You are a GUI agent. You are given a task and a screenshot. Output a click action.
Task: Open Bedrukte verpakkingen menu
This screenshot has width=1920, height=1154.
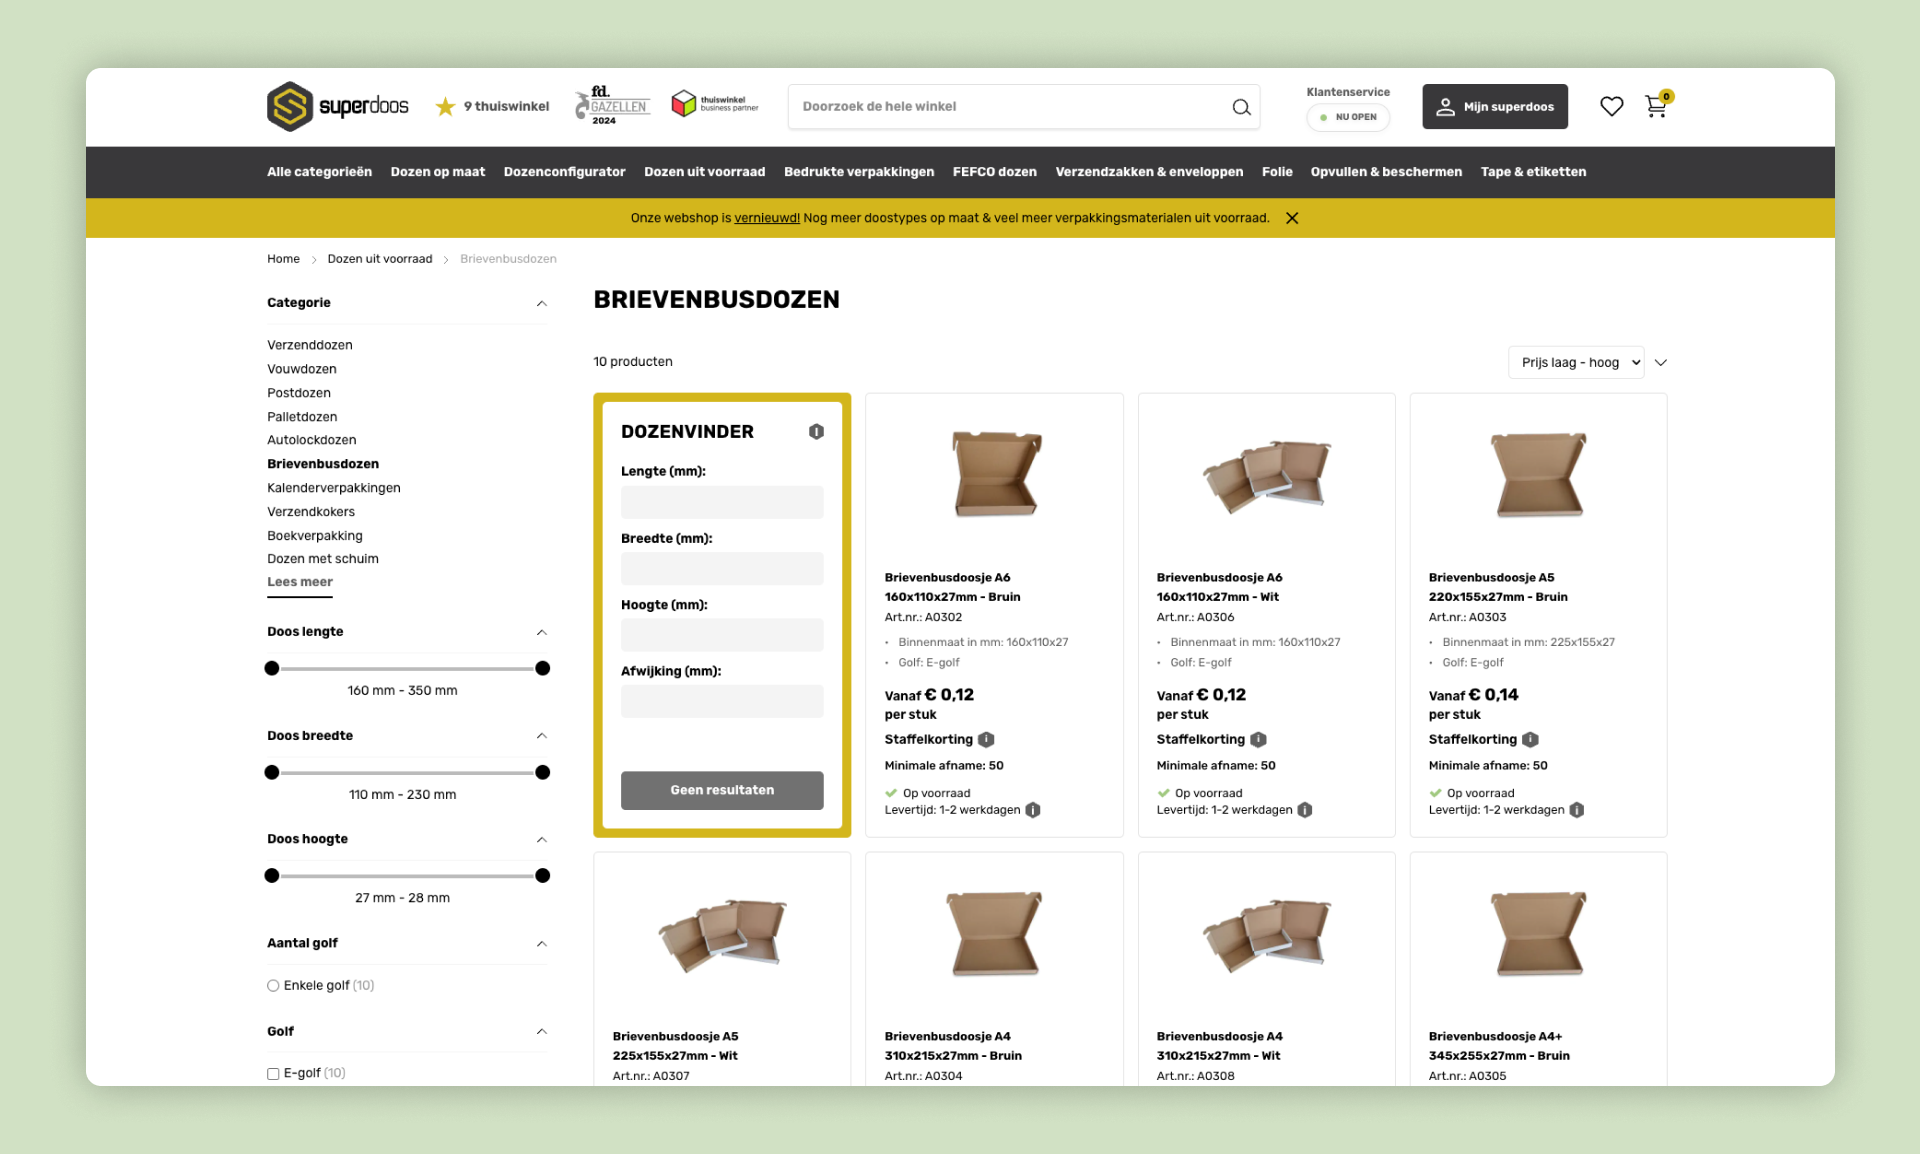(859, 172)
